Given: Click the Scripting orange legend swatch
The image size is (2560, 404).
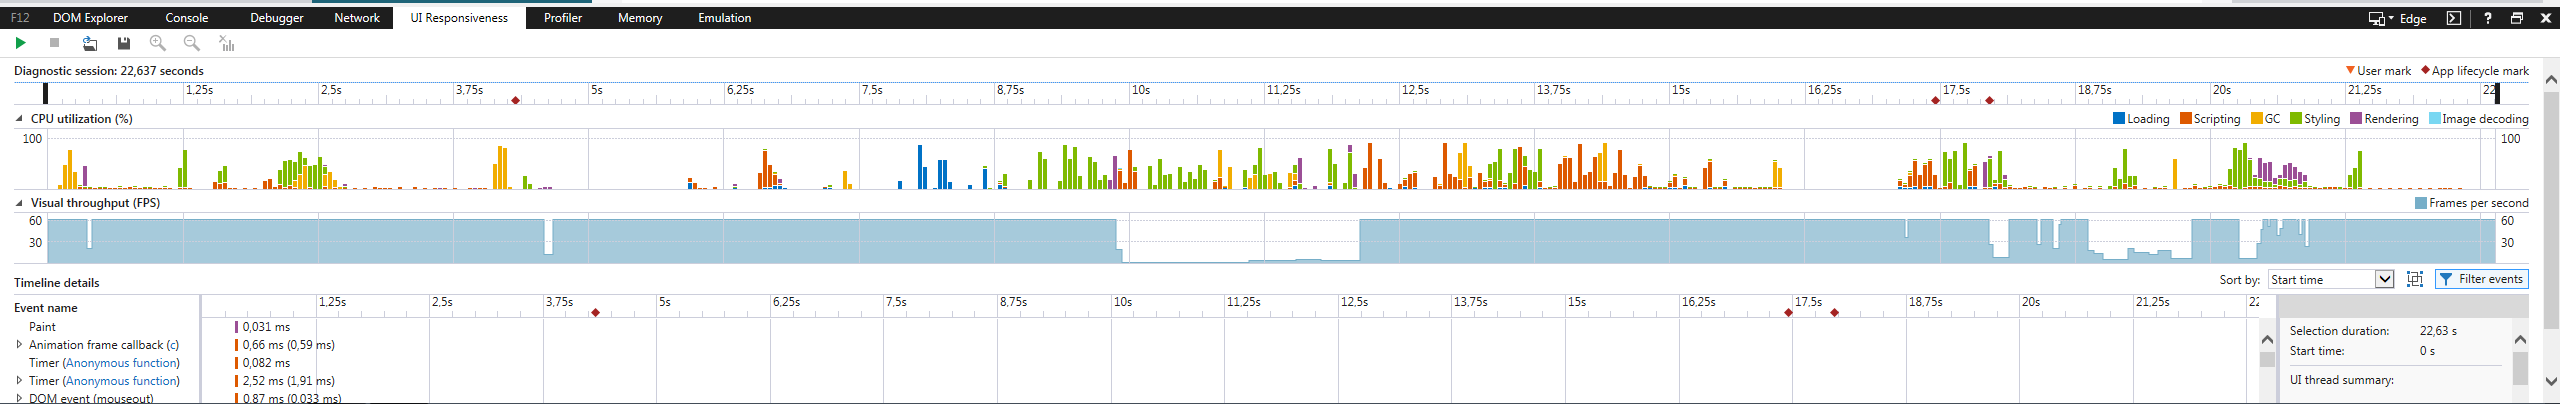Looking at the screenshot, I should click(2186, 118).
